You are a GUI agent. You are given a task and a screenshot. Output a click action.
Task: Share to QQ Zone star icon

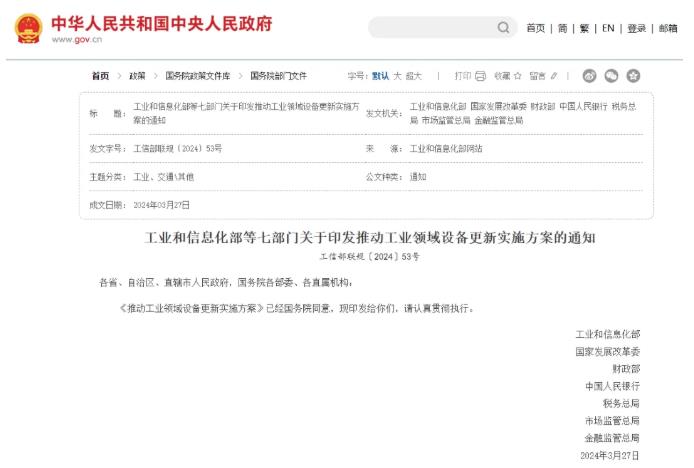pyautogui.click(x=633, y=76)
